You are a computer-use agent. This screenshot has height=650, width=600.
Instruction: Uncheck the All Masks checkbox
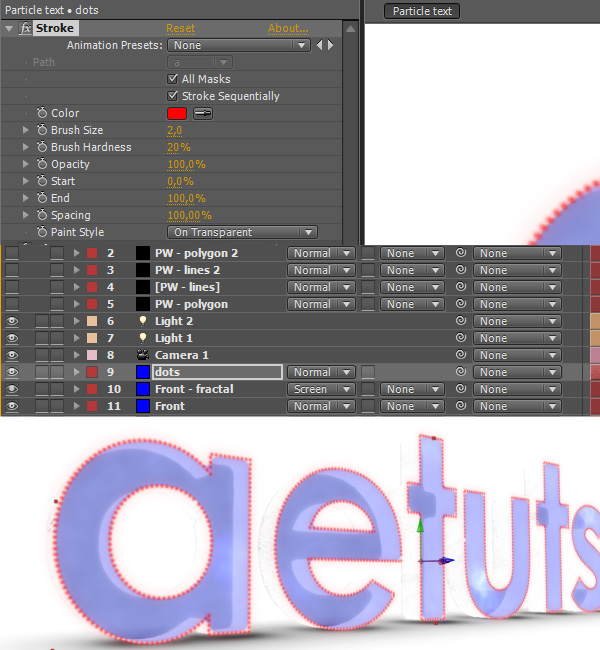coord(172,79)
